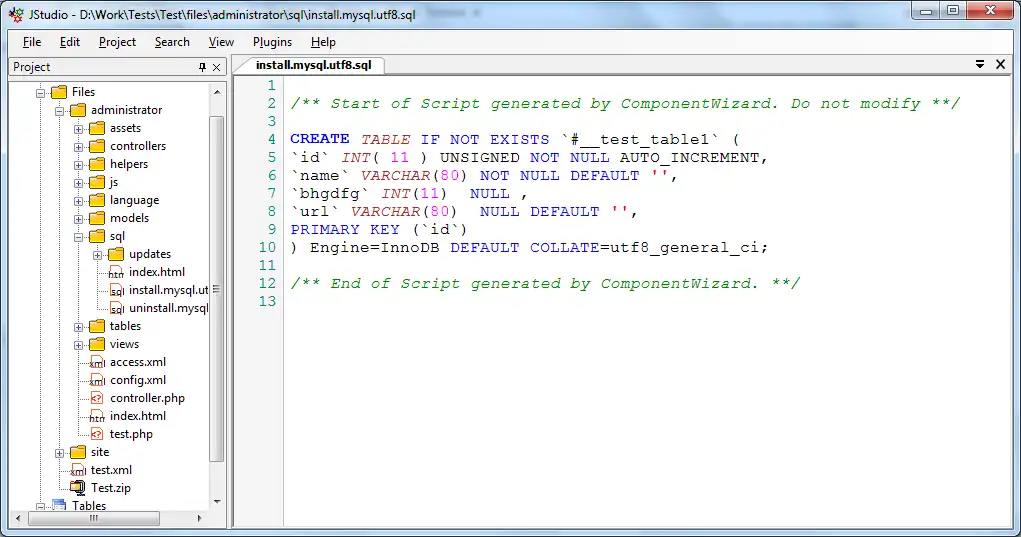Click the config.xml file icon
Viewport: 1021px width, 537px height.
click(97, 380)
